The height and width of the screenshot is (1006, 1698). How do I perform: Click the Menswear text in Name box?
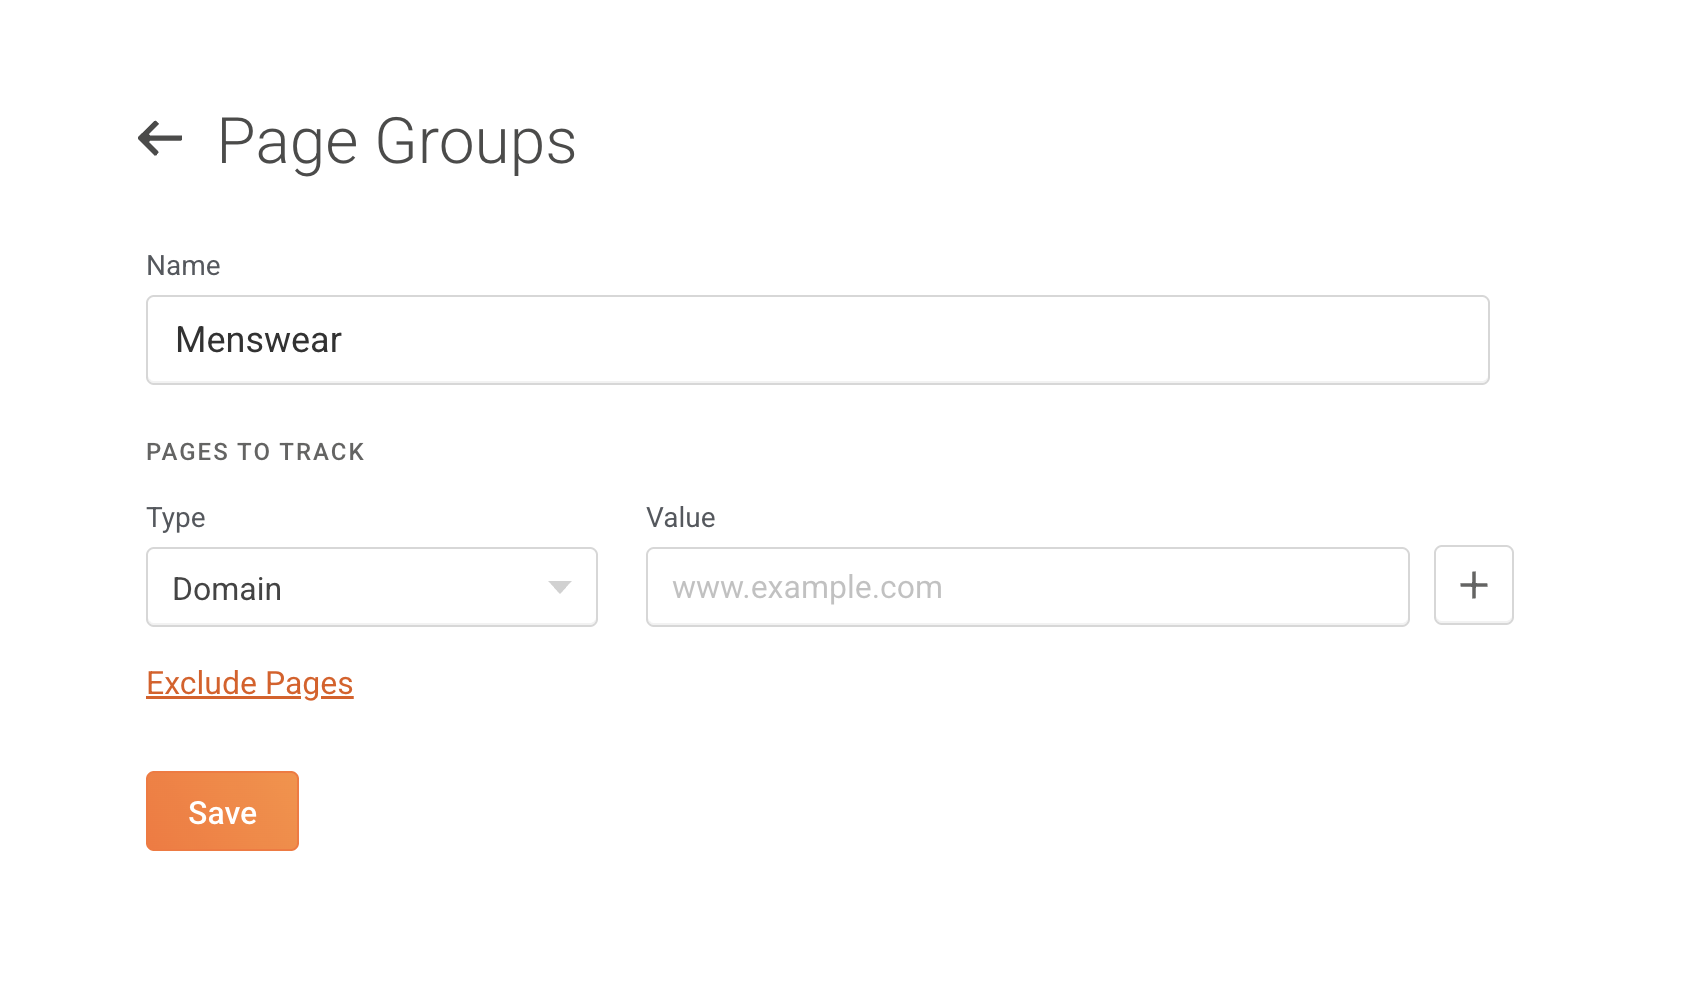click(259, 340)
